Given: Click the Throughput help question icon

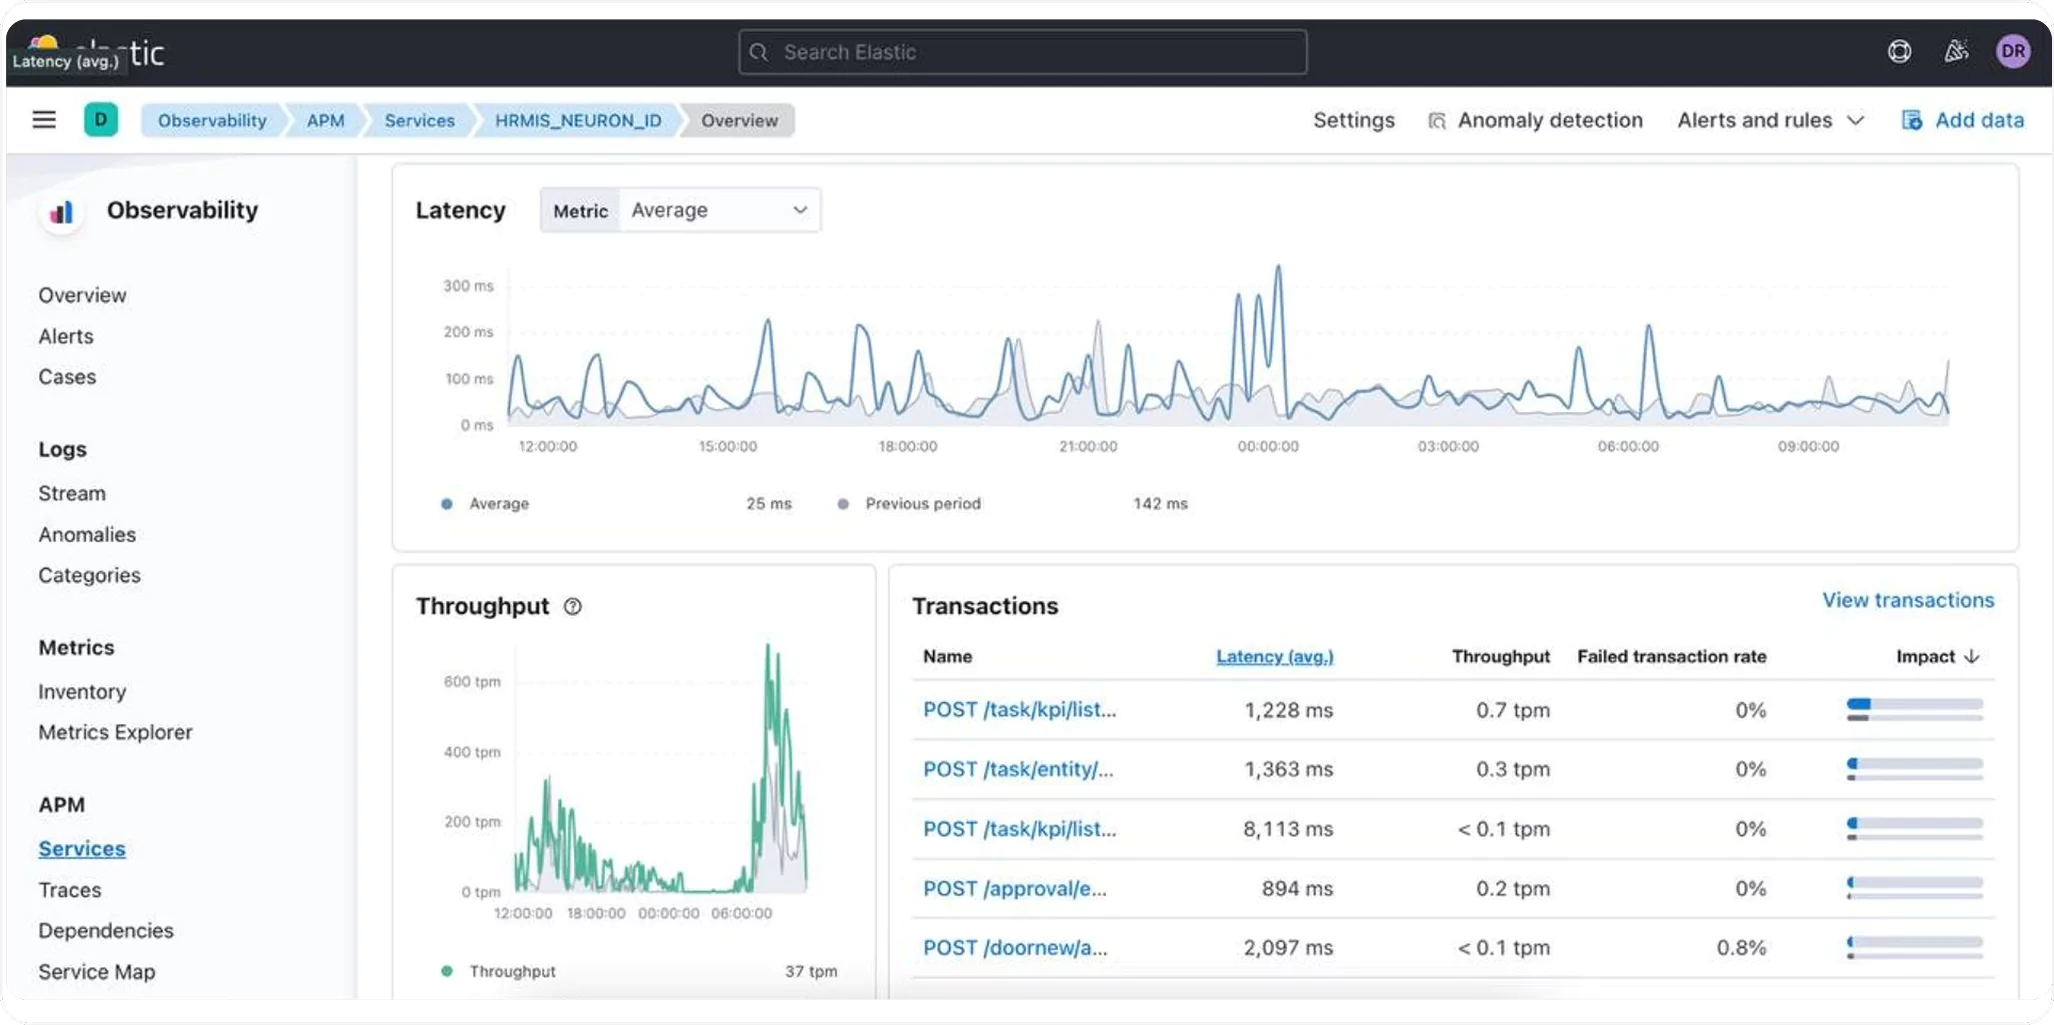Looking at the screenshot, I should click(x=573, y=607).
